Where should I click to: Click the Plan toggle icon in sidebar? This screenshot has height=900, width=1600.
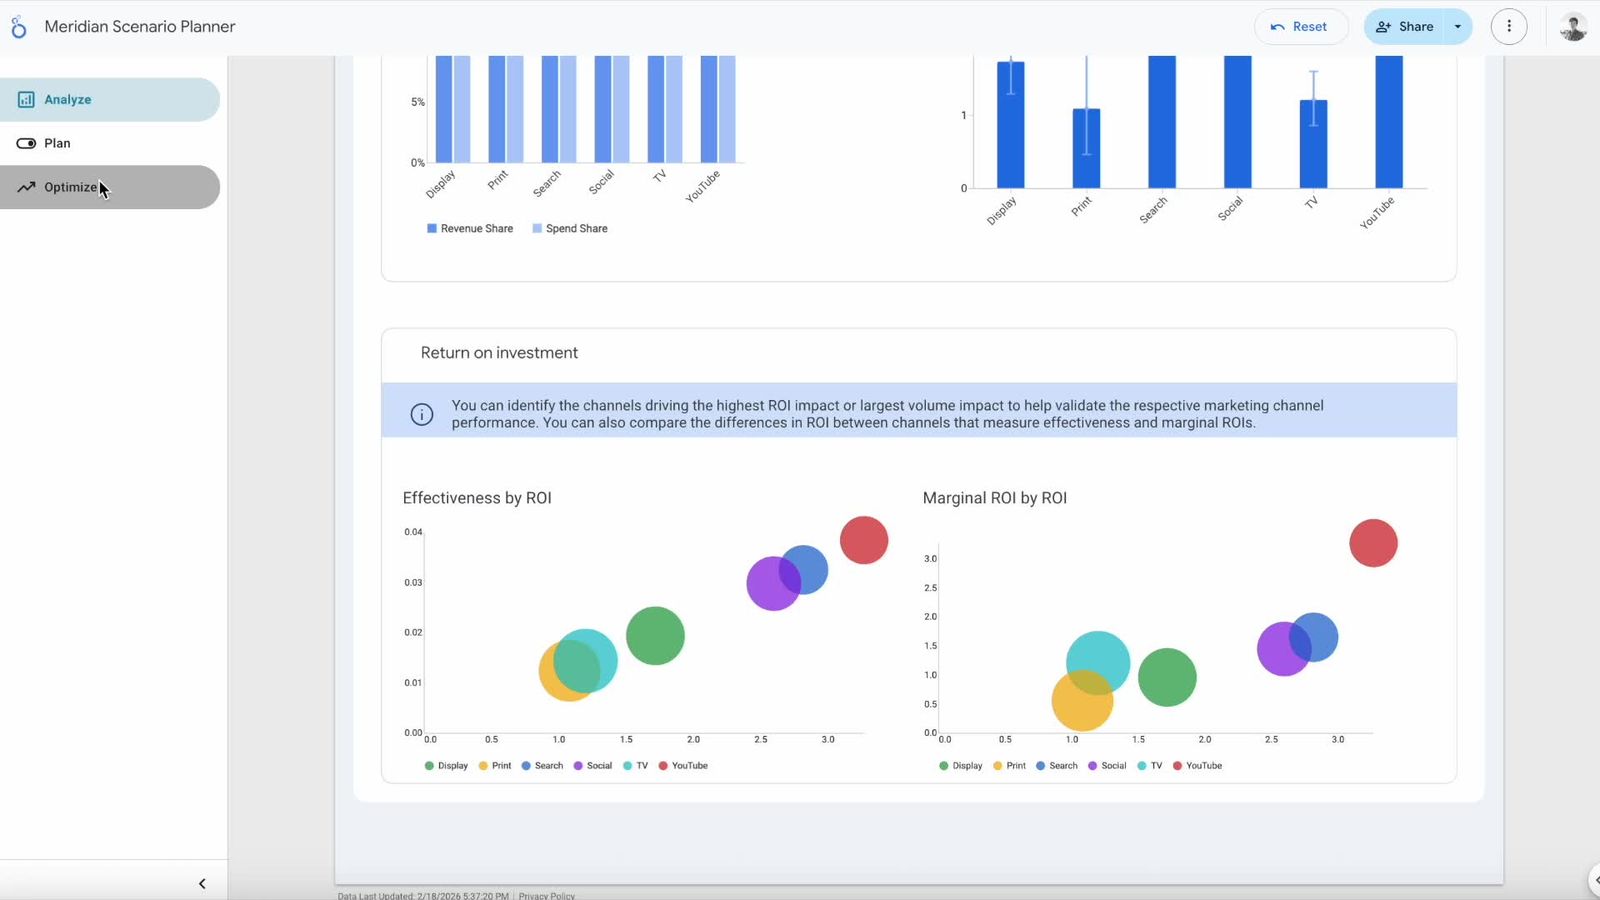(27, 143)
